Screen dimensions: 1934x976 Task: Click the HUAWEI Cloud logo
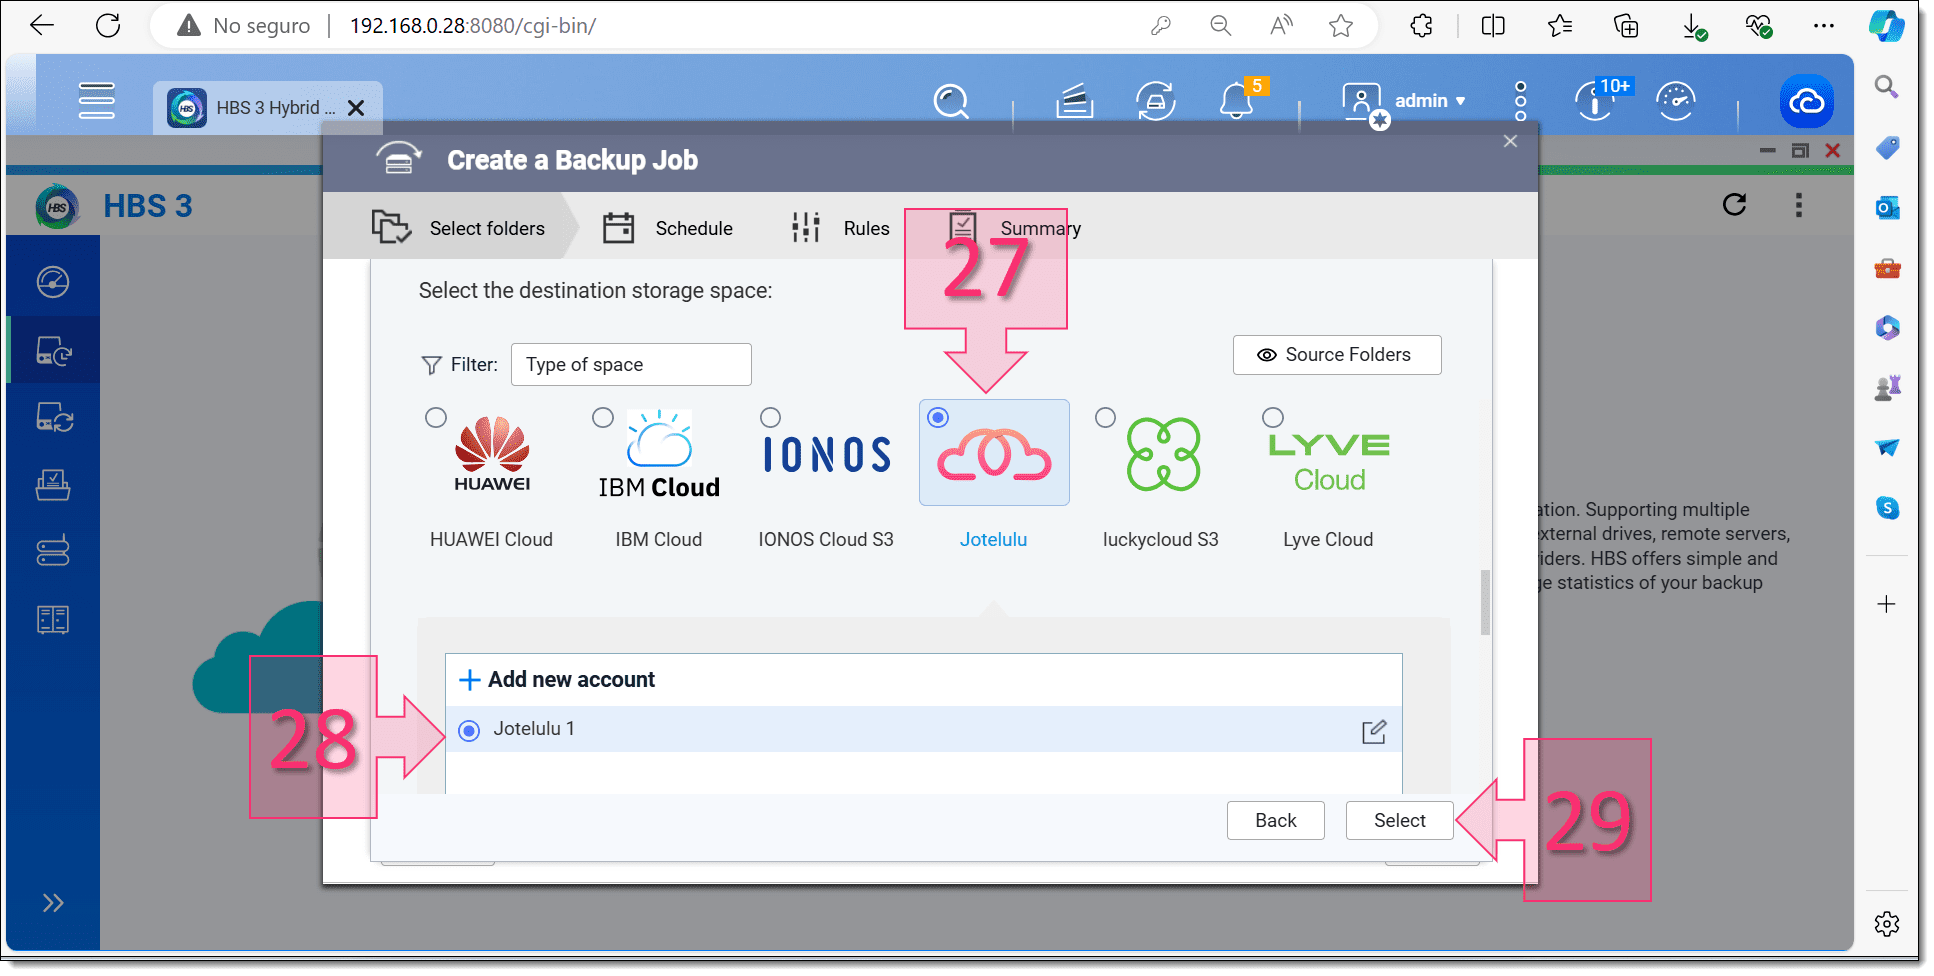(492, 455)
